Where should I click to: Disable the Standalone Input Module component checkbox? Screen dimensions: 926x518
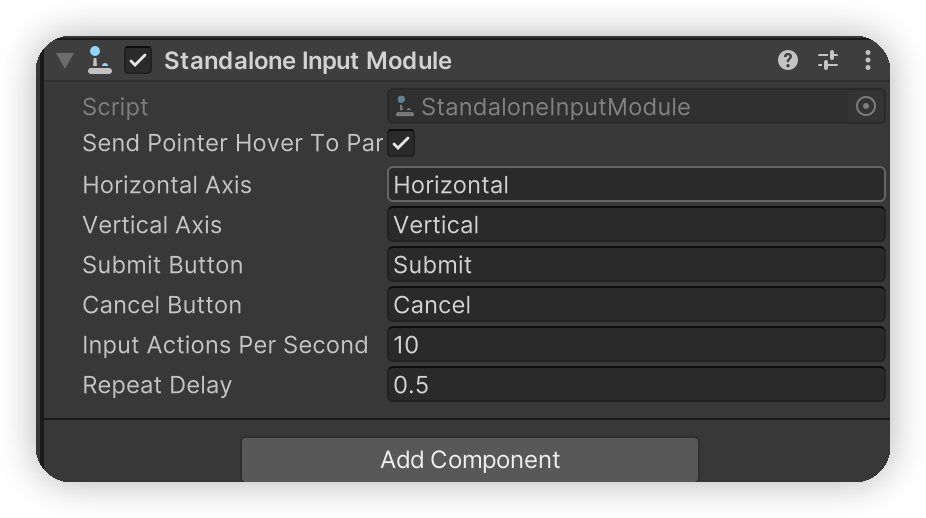(x=138, y=61)
